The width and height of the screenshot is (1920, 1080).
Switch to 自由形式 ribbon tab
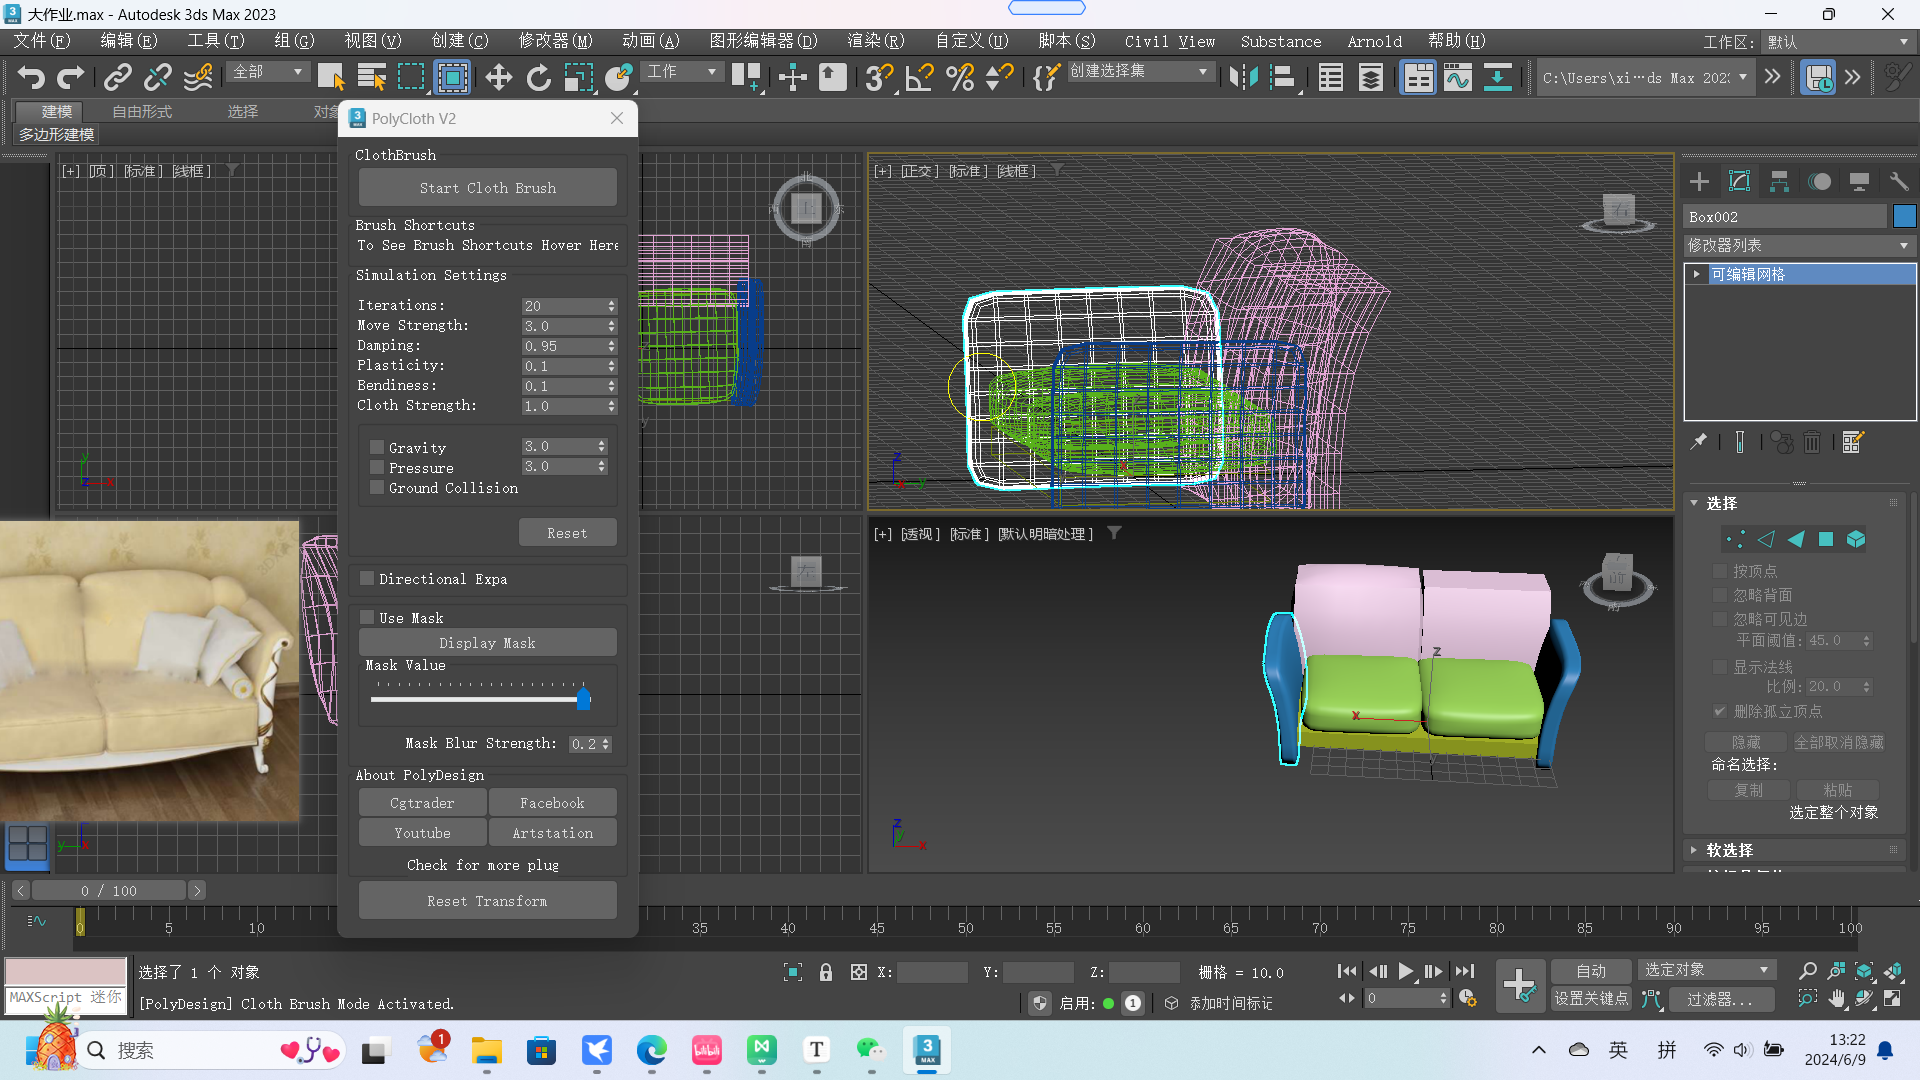(x=142, y=111)
